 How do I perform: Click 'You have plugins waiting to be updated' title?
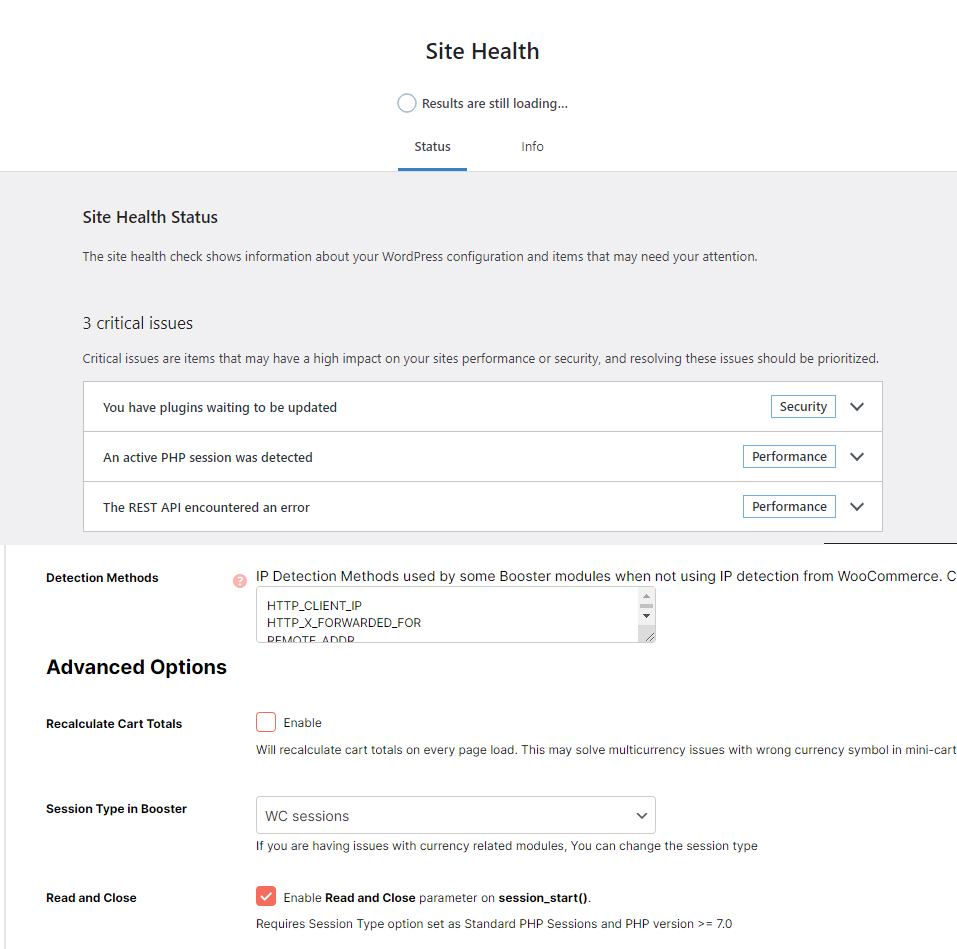point(220,407)
